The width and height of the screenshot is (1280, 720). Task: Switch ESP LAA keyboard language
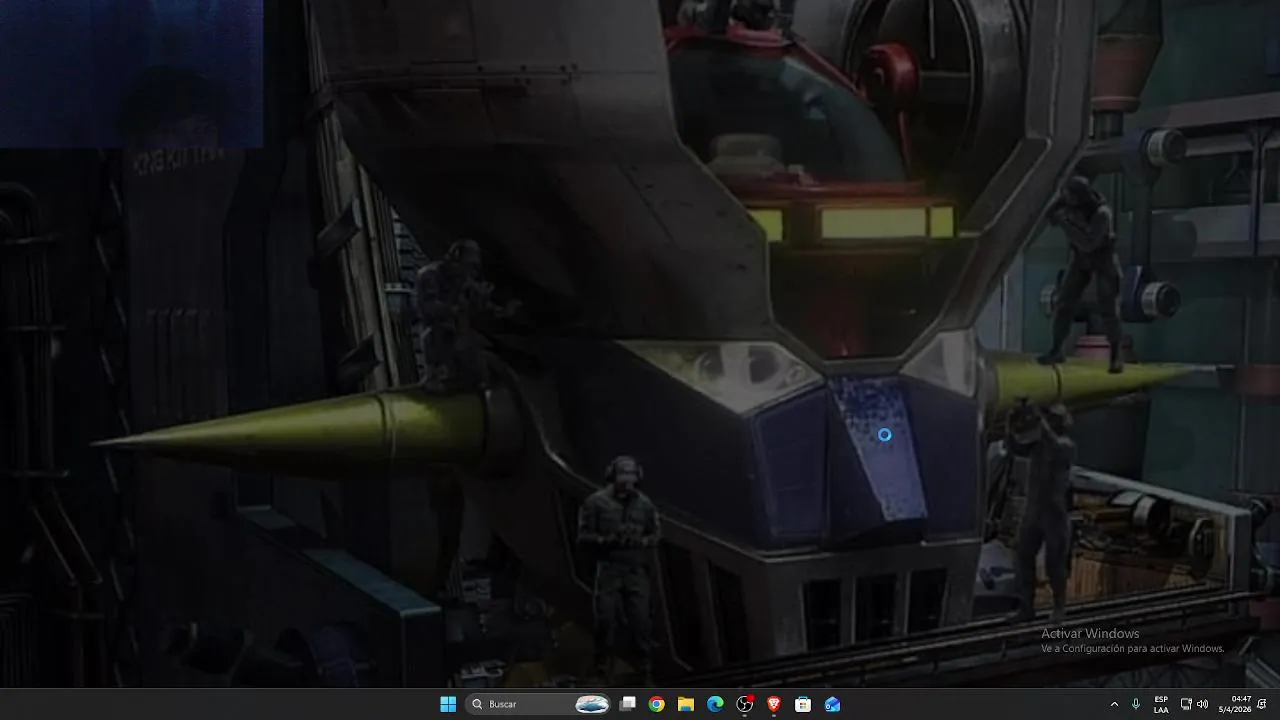pyautogui.click(x=1161, y=704)
